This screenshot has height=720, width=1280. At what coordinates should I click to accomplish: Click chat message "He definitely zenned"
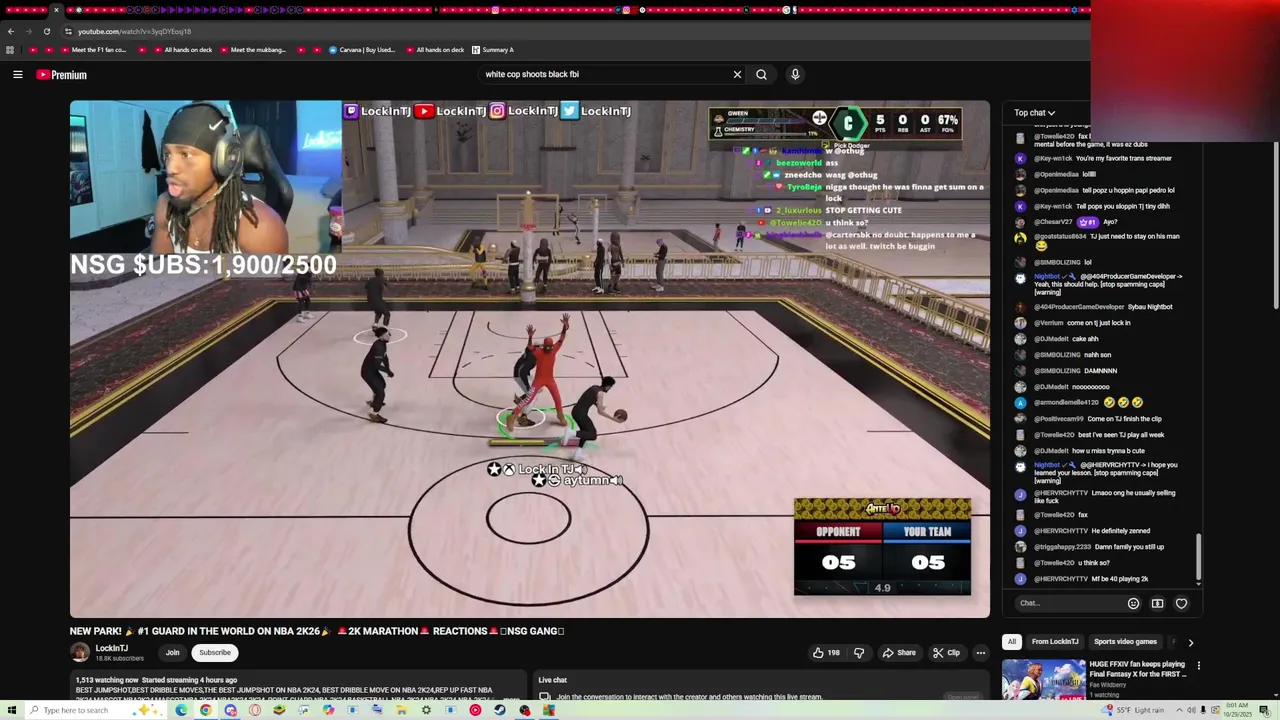[1120, 531]
